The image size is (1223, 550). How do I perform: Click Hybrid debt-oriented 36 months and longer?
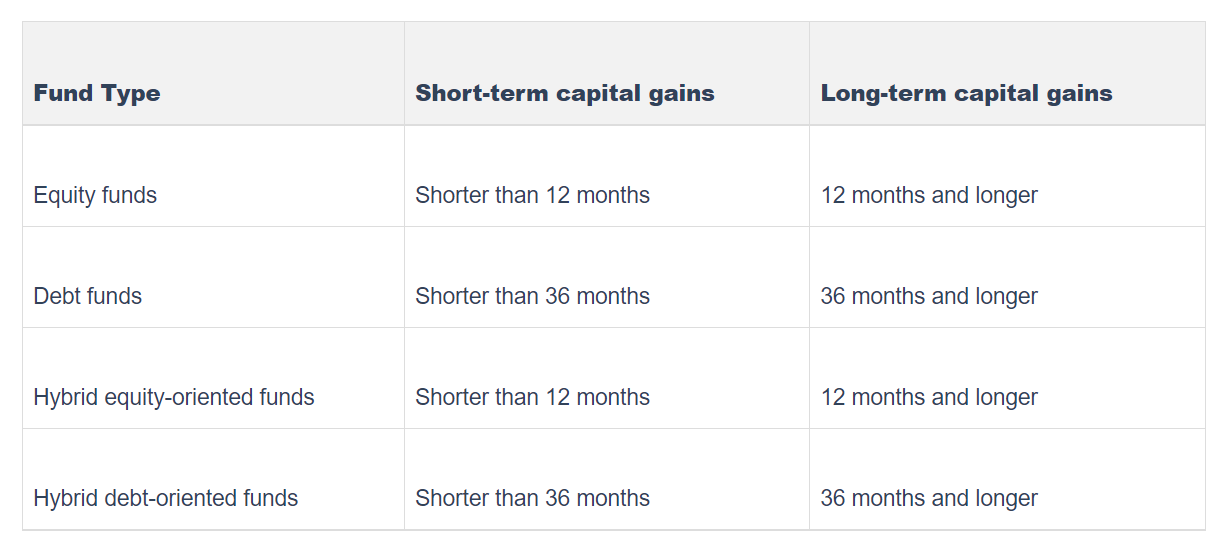(929, 498)
